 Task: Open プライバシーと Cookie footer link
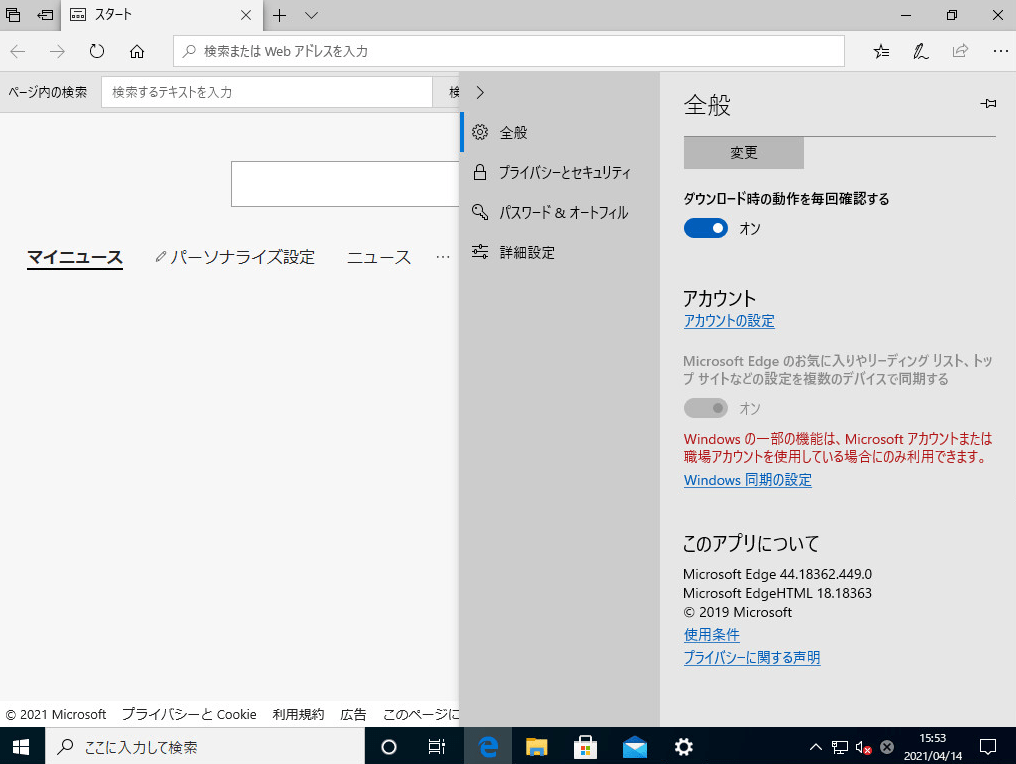pos(189,714)
